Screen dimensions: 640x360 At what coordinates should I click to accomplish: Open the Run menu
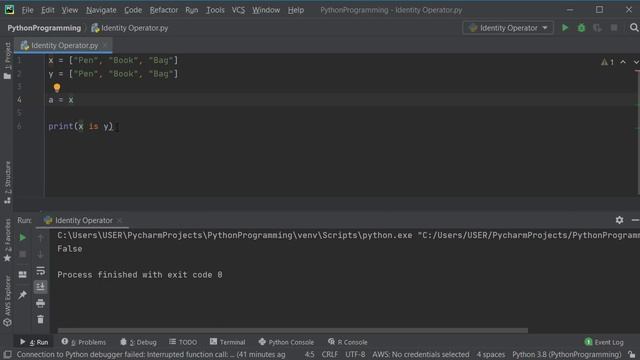tap(191, 10)
